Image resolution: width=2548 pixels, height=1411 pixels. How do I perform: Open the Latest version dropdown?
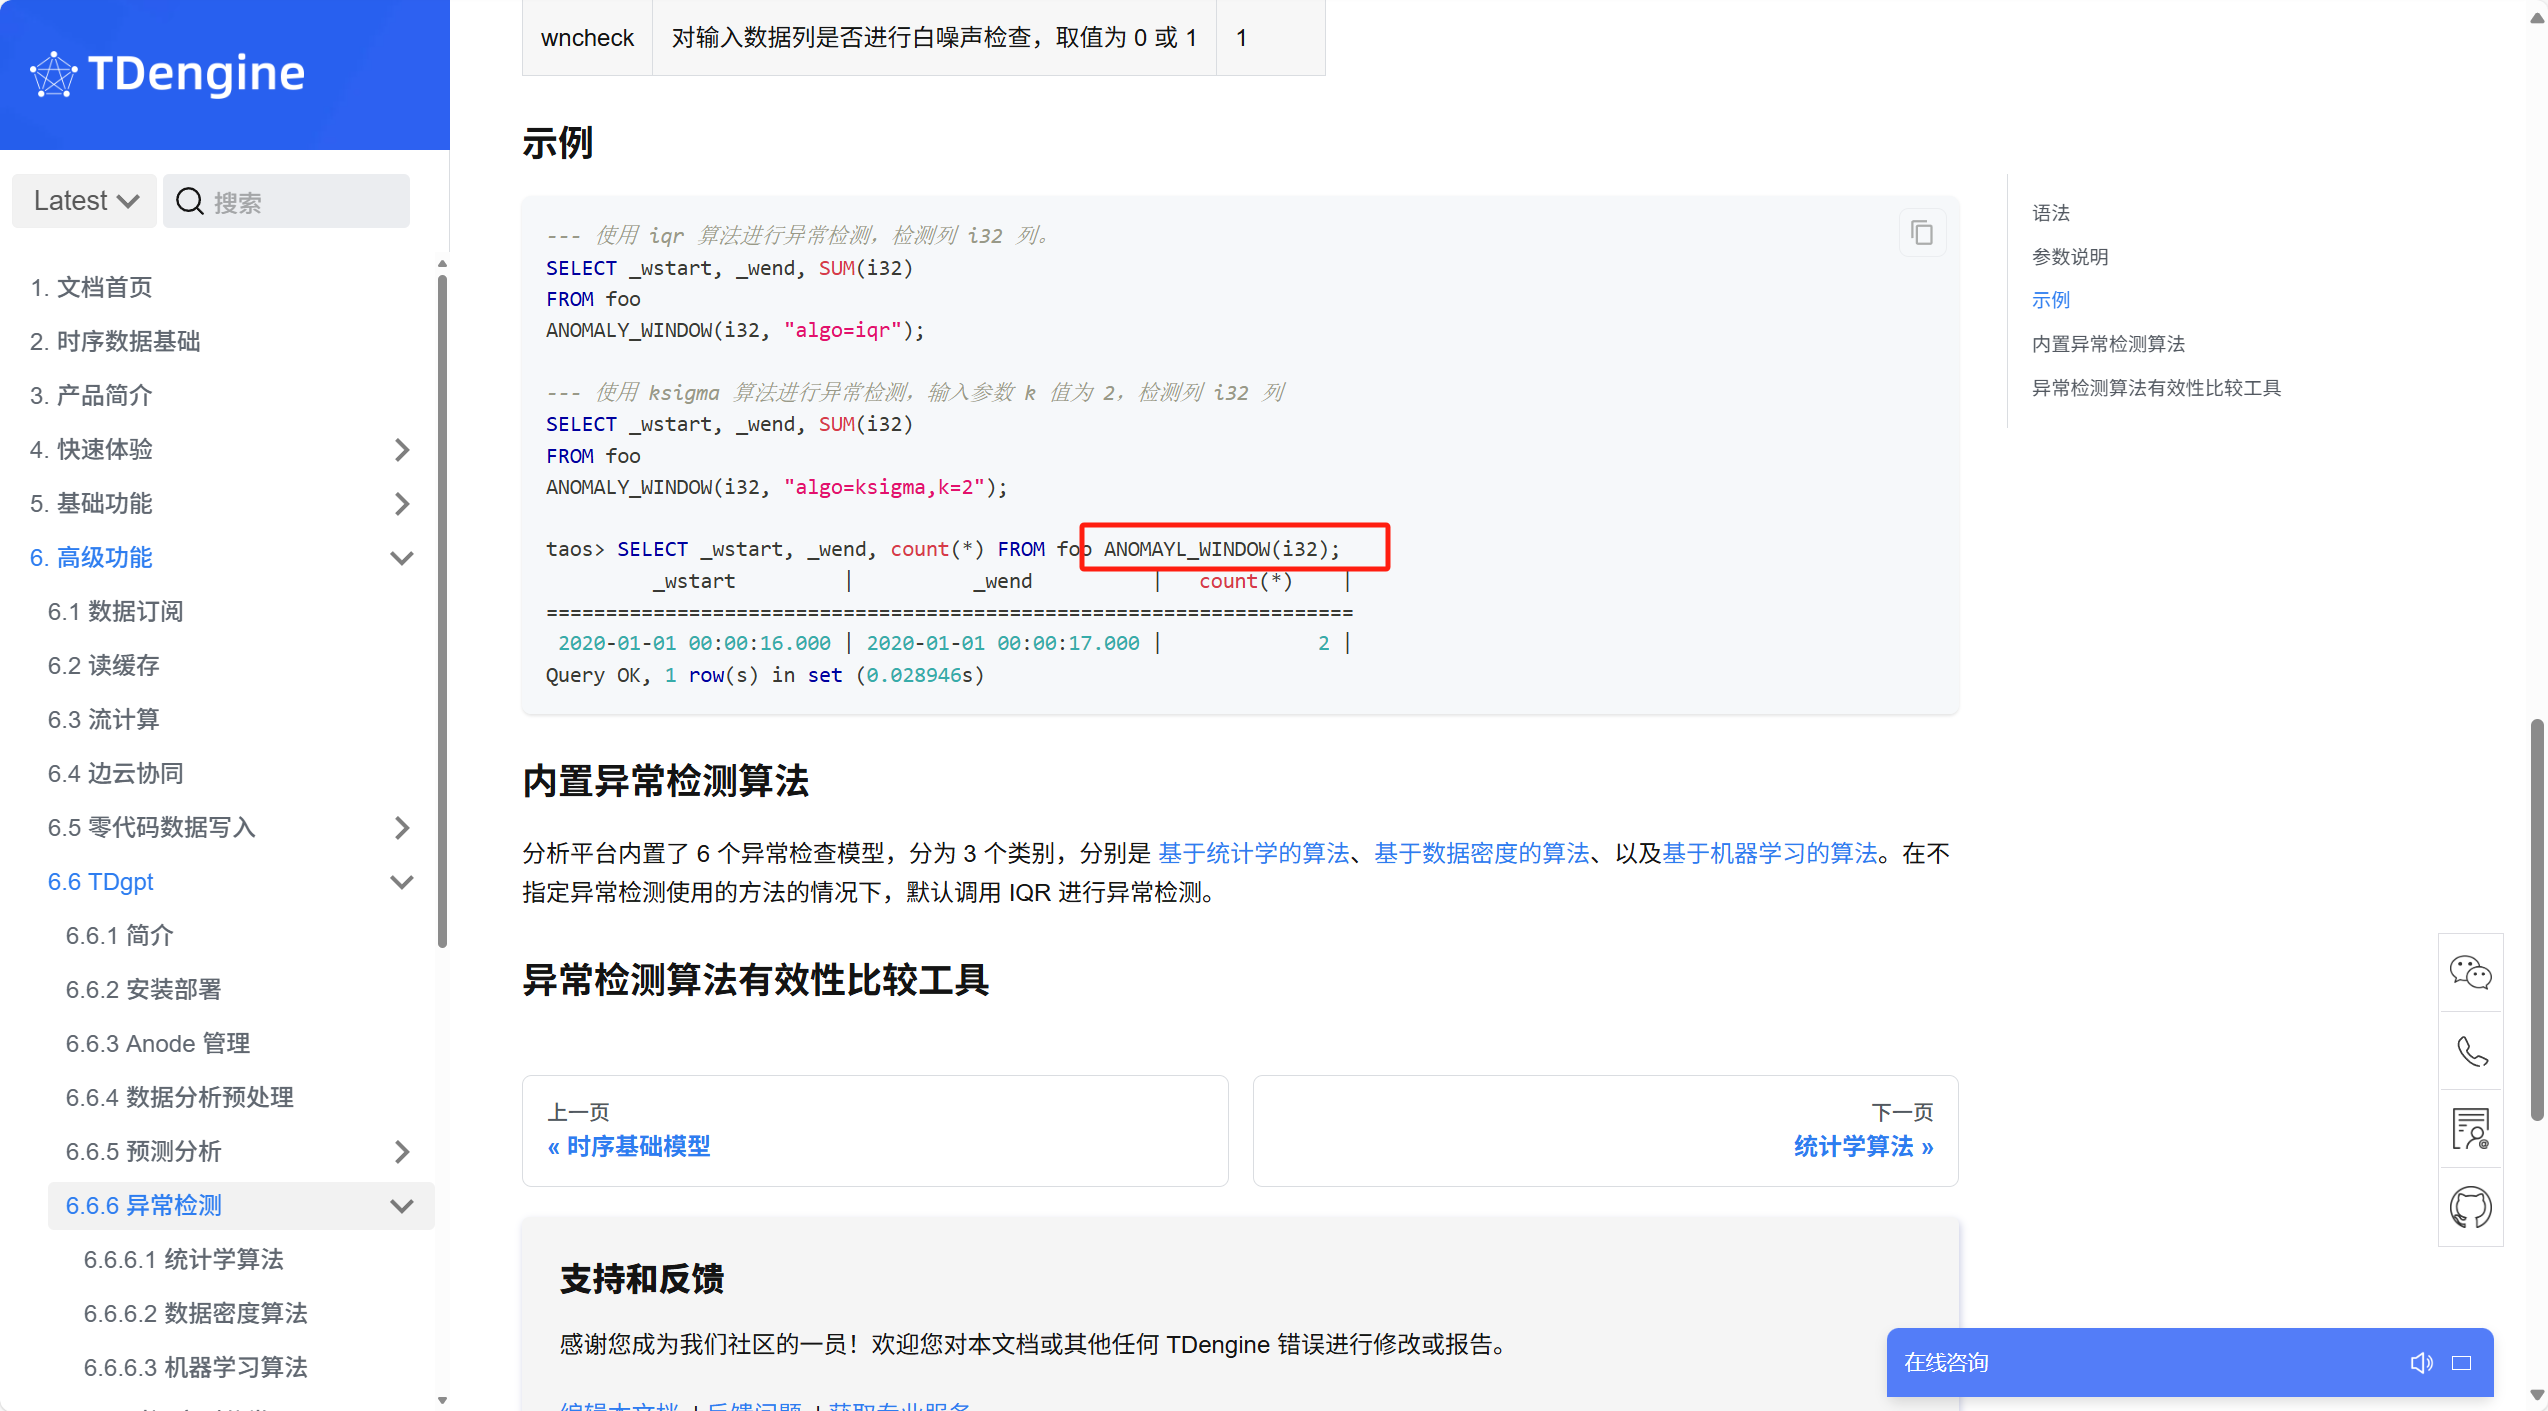(x=85, y=201)
